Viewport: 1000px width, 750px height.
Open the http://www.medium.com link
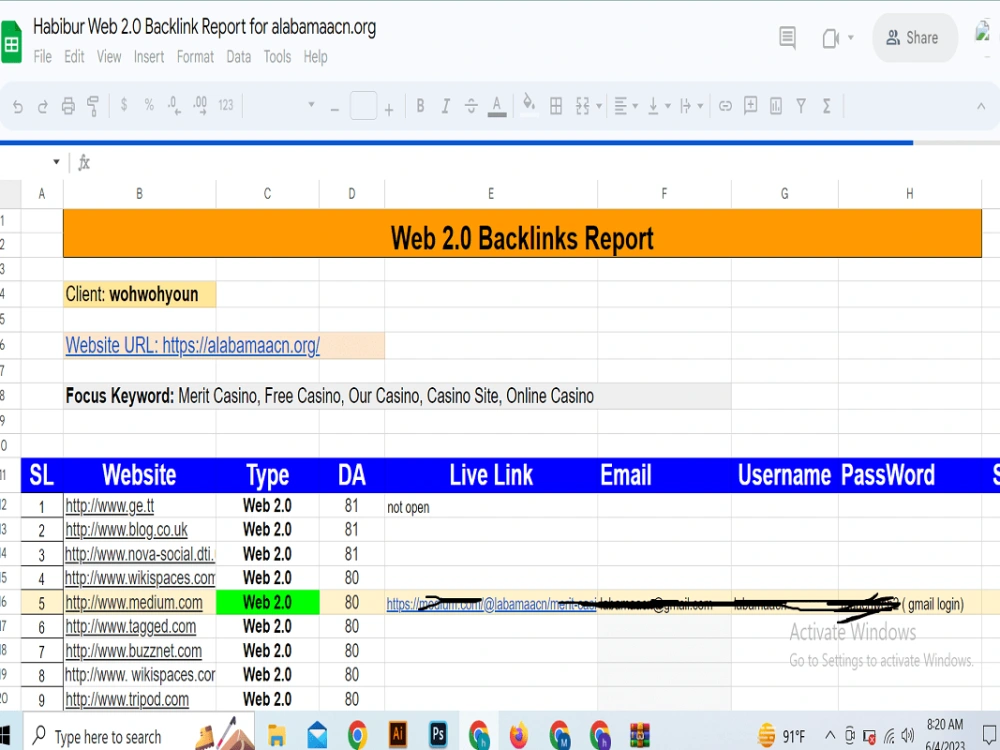pyautogui.click(x=134, y=603)
